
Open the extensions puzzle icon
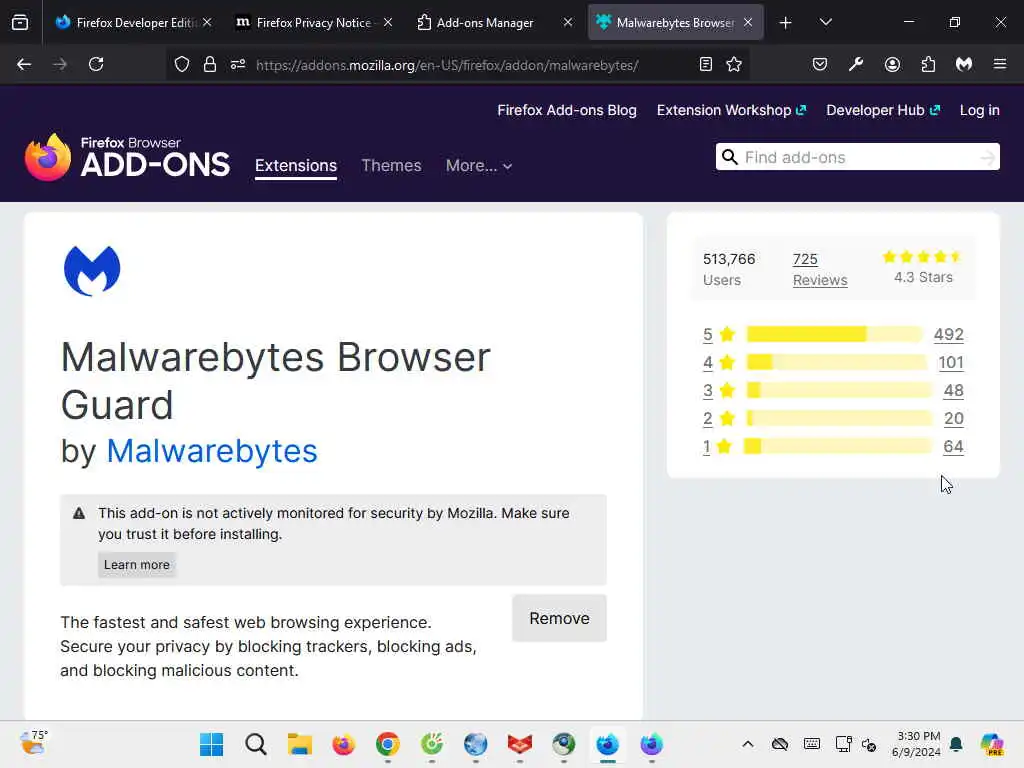click(x=928, y=64)
